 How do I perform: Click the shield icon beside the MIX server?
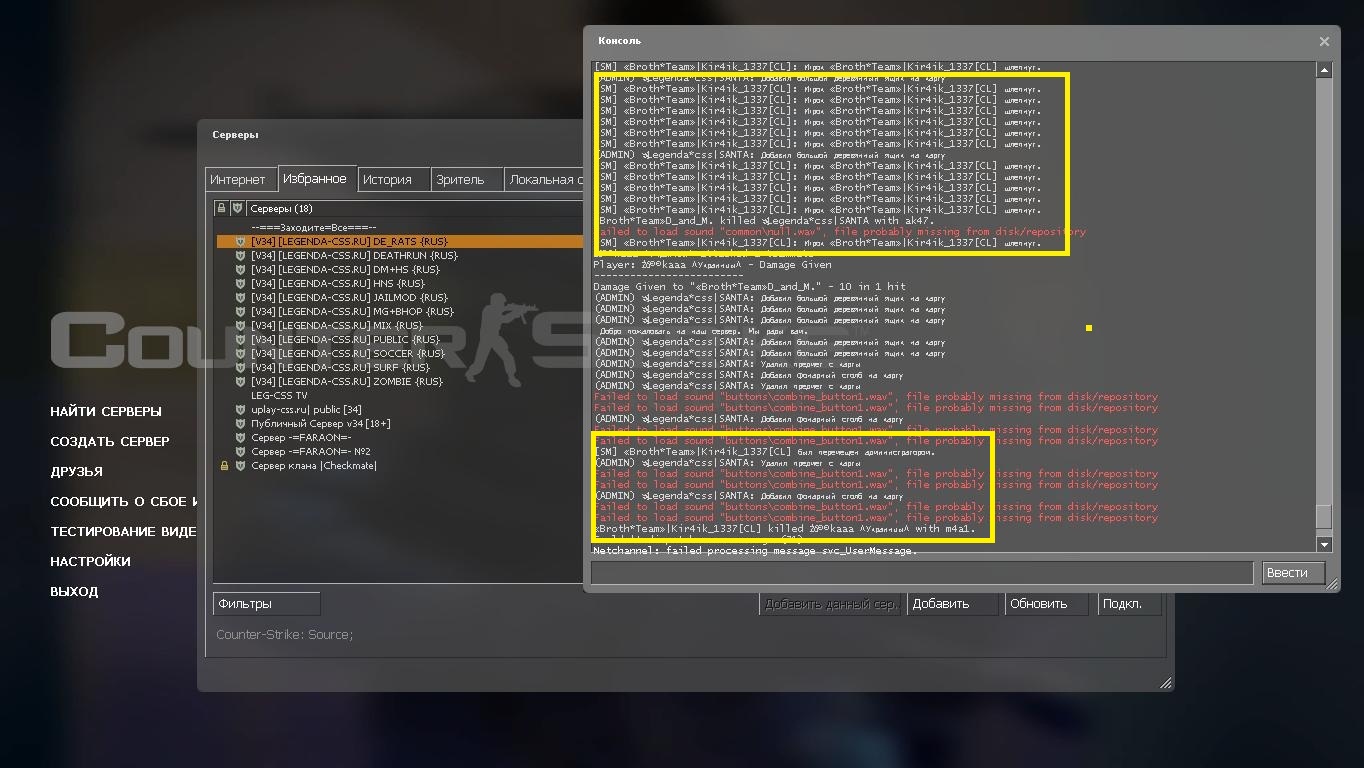pyautogui.click(x=240, y=325)
